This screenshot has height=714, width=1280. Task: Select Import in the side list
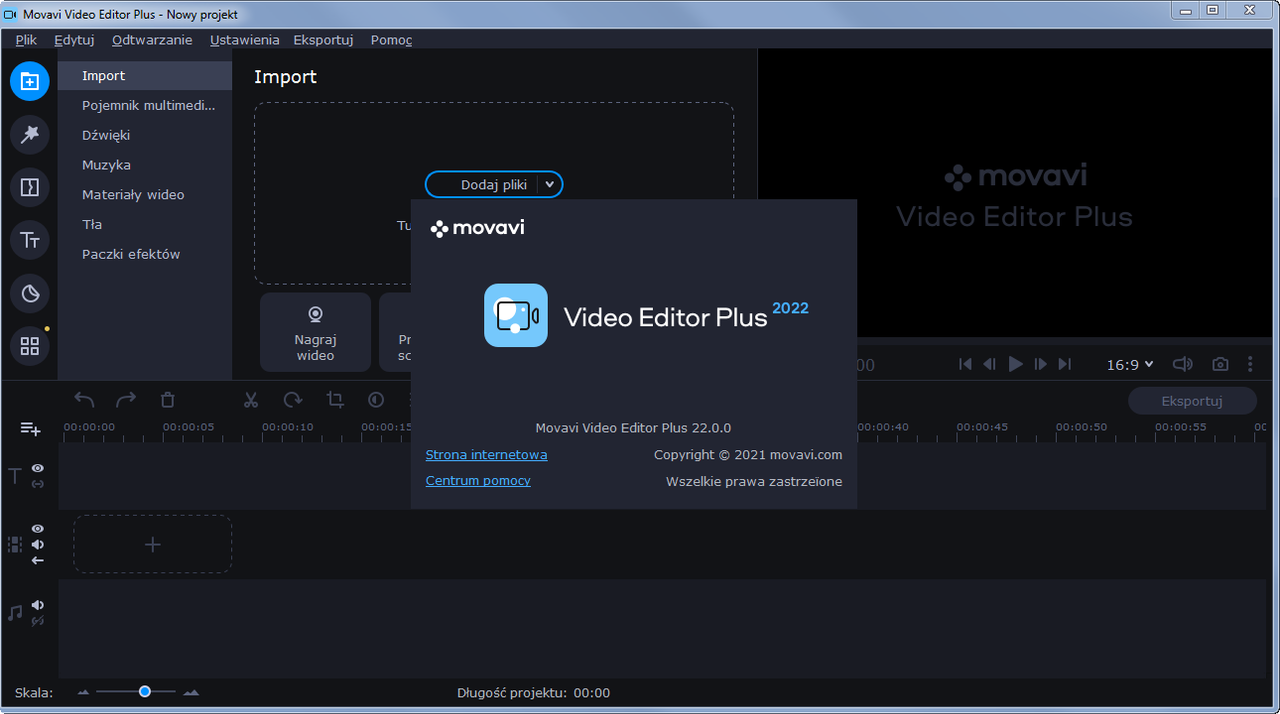[145, 76]
